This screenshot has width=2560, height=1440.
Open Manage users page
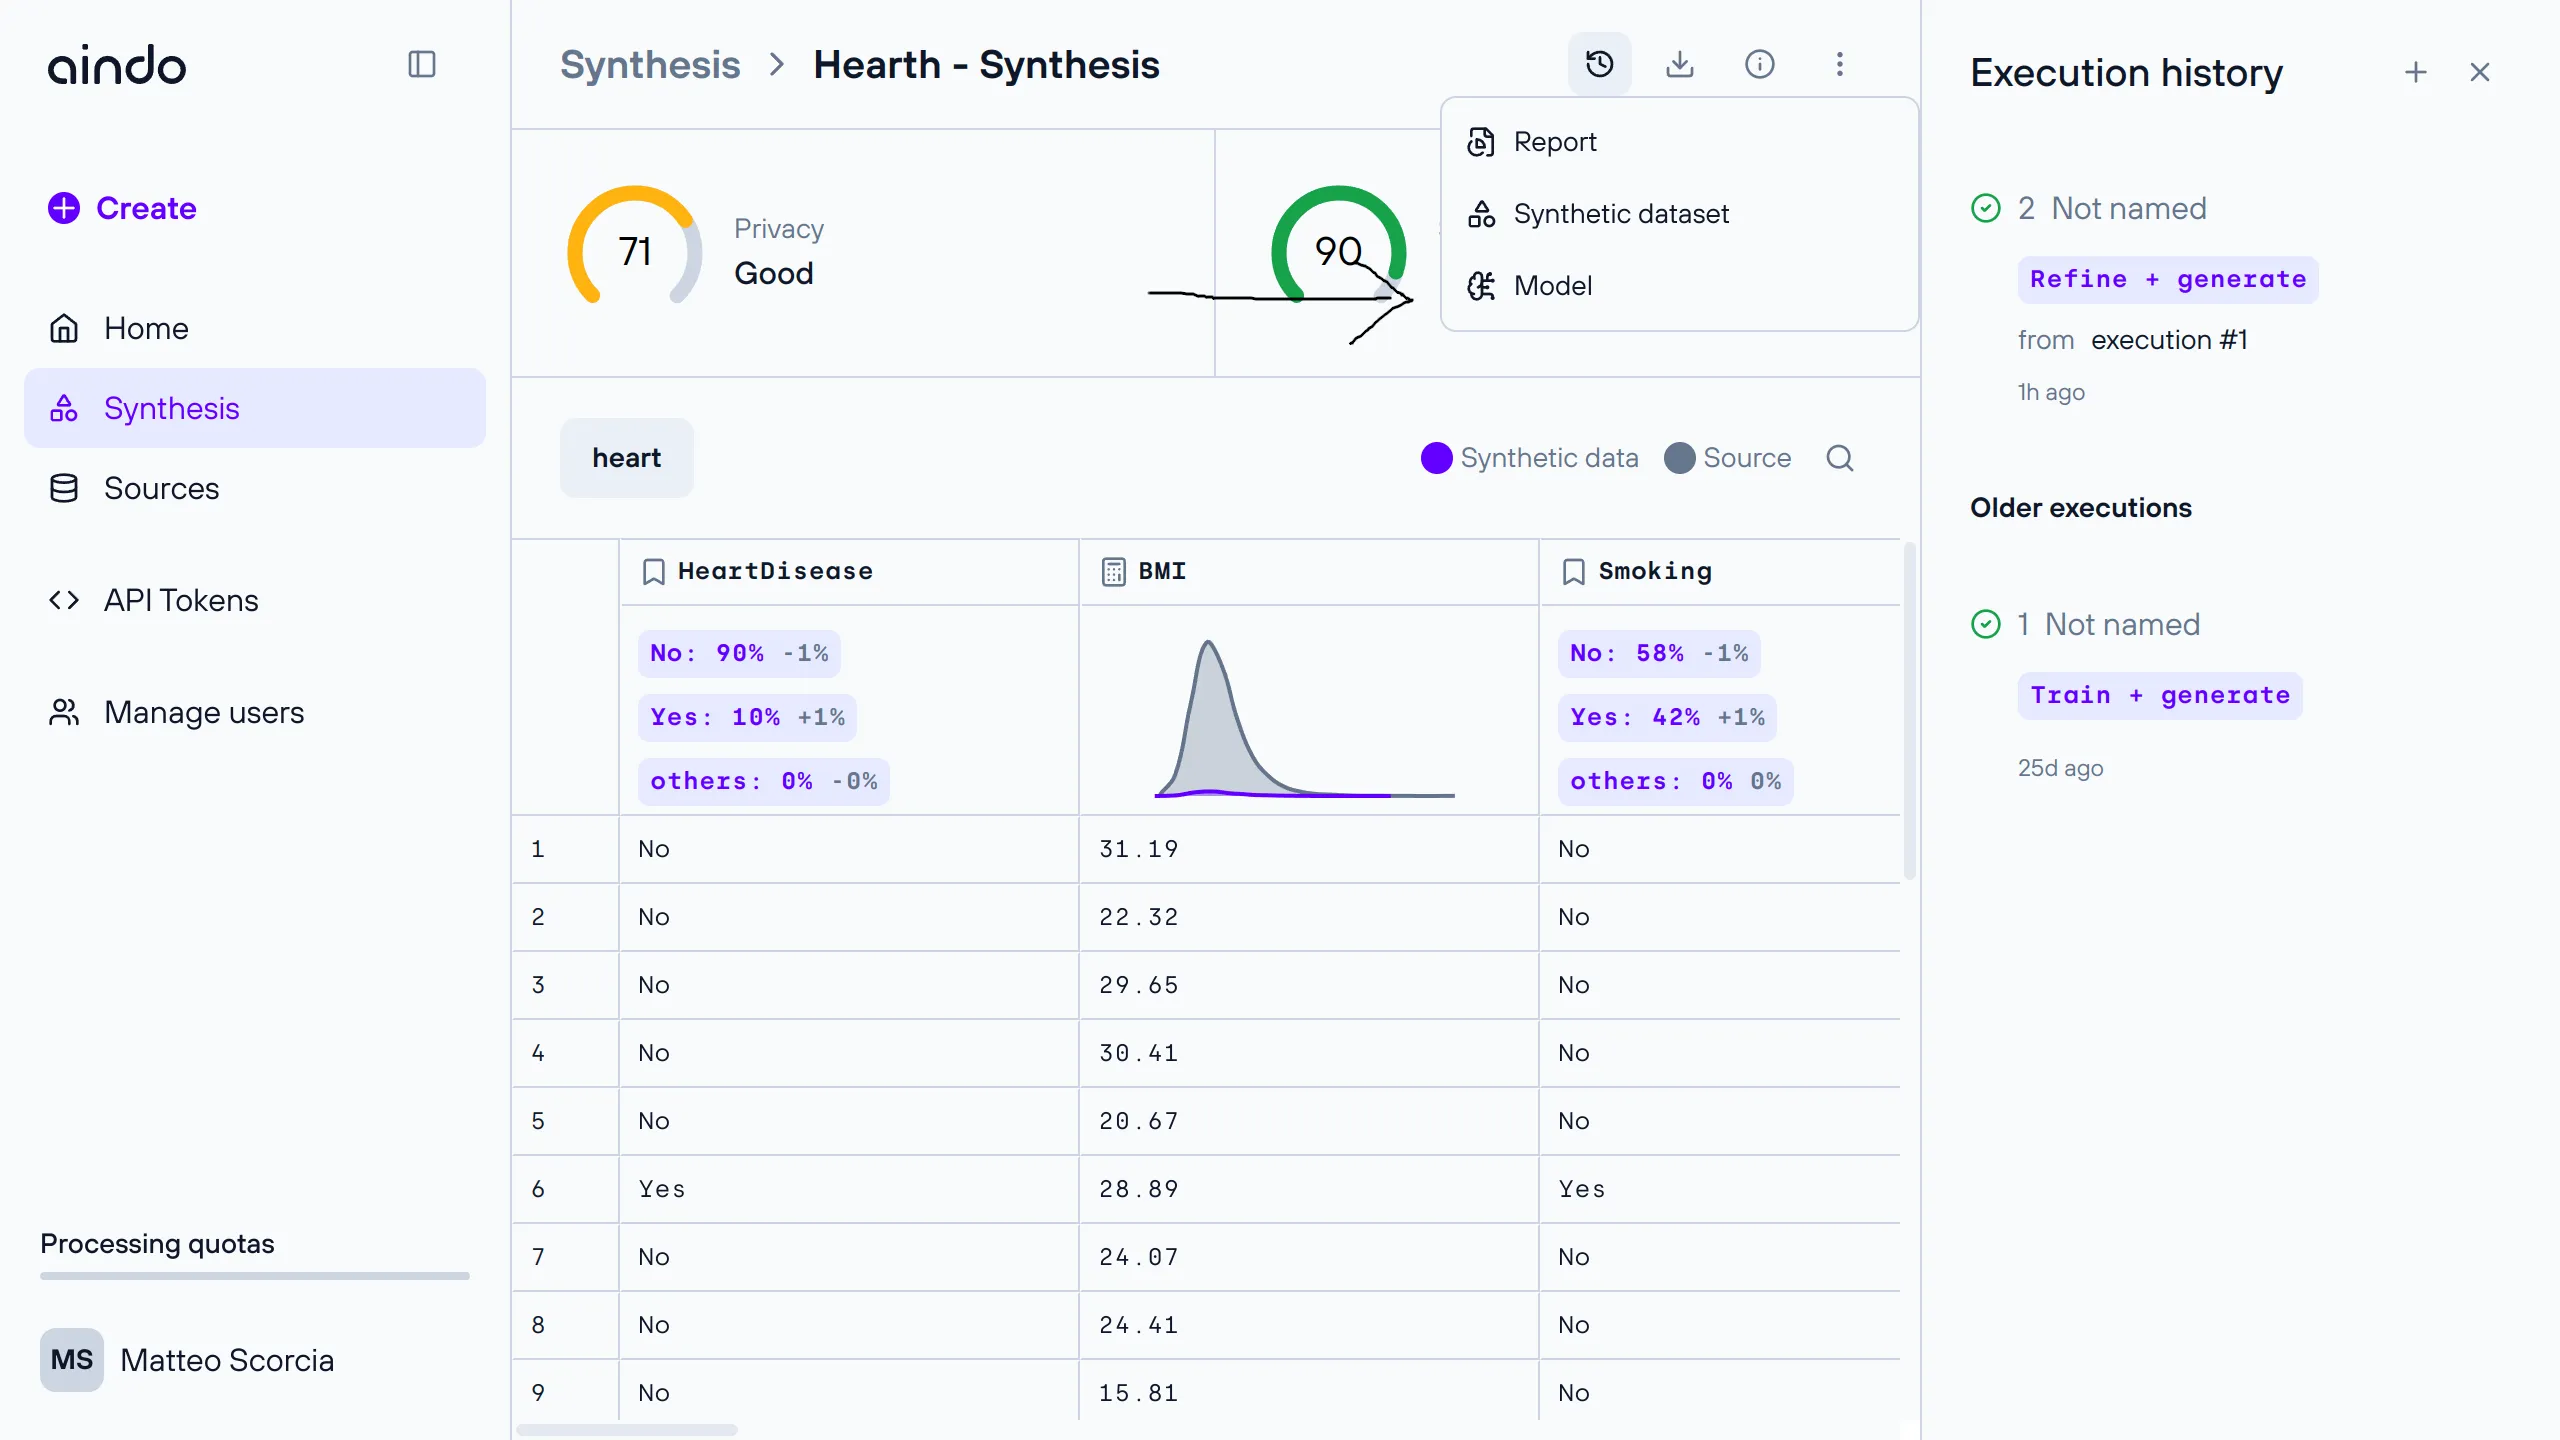(x=255, y=712)
